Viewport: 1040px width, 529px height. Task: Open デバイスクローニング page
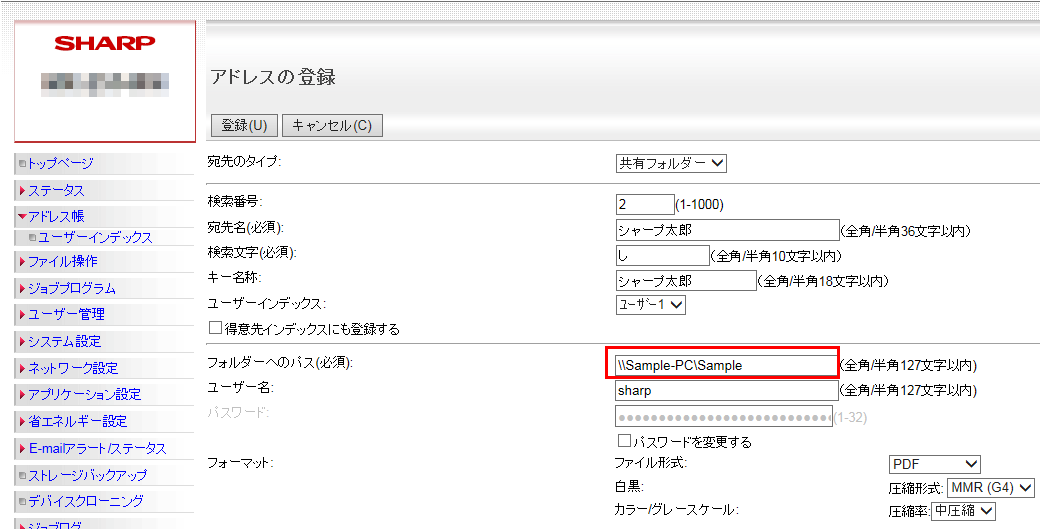coord(85,501)
